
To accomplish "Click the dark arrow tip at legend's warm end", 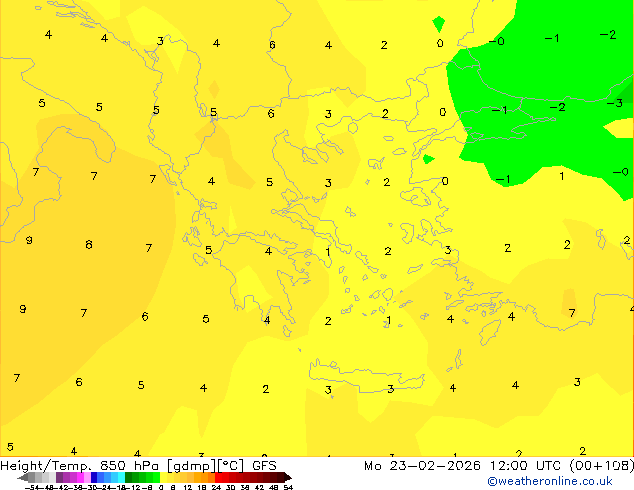I will (288, 477).
